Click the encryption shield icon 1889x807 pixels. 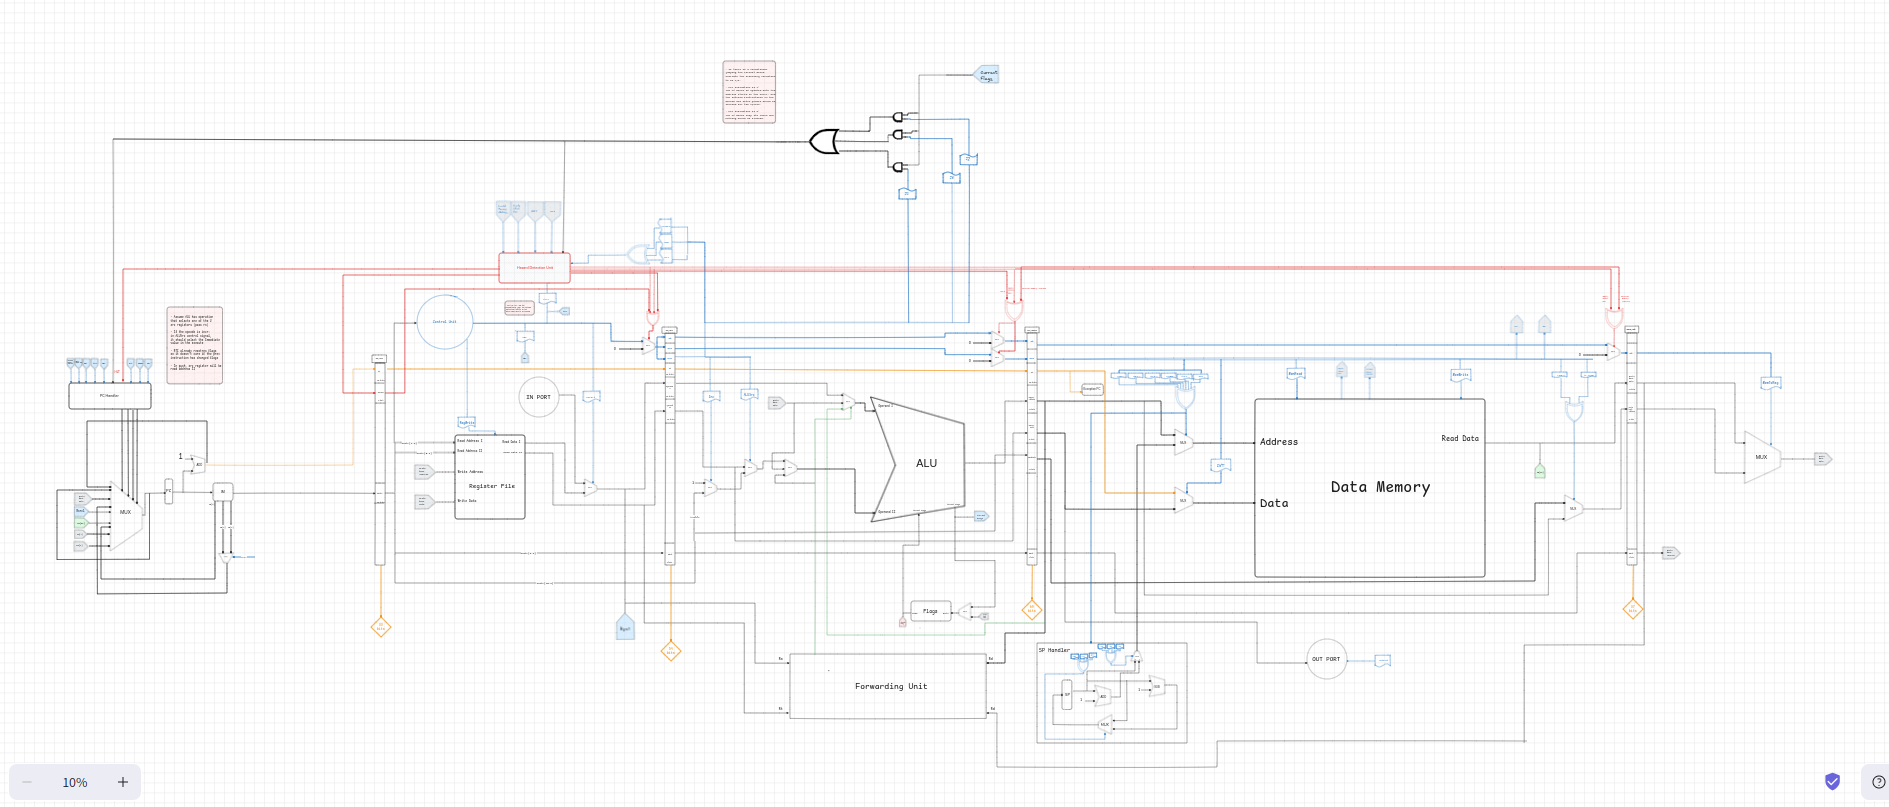[x=1832, y=782]
